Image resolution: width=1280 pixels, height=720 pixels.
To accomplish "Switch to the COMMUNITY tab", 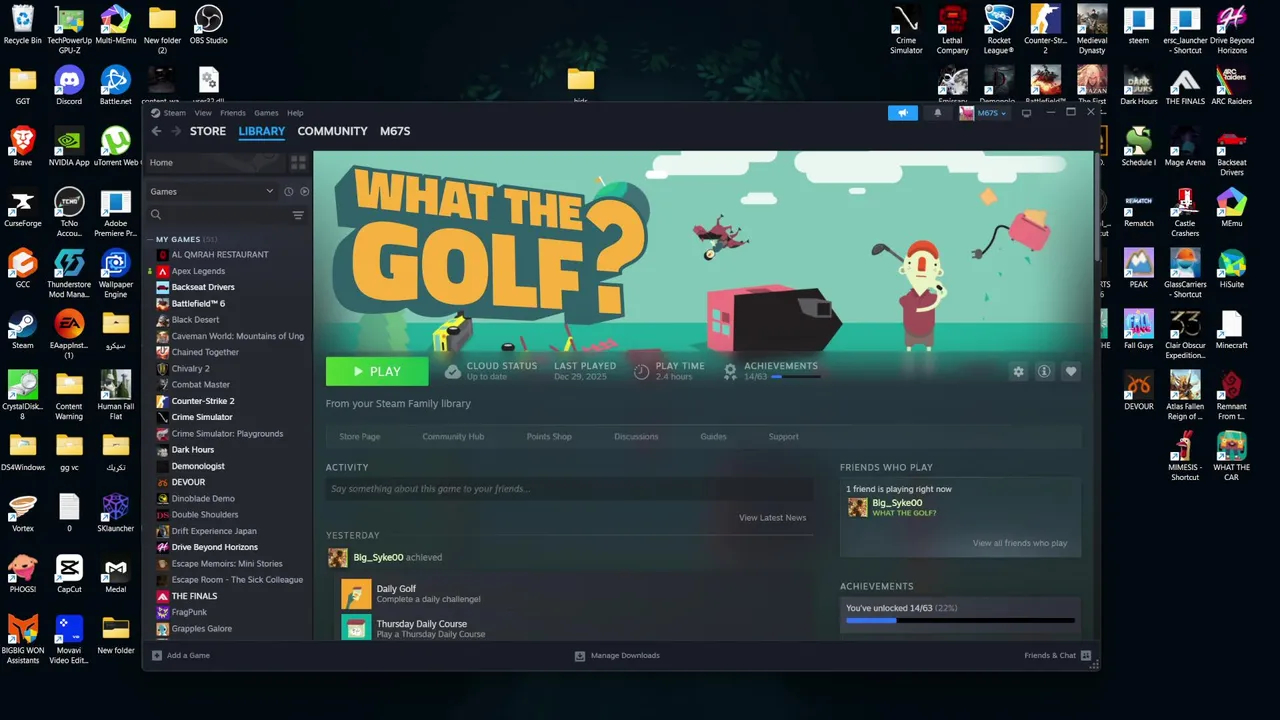I will (332, 131).
